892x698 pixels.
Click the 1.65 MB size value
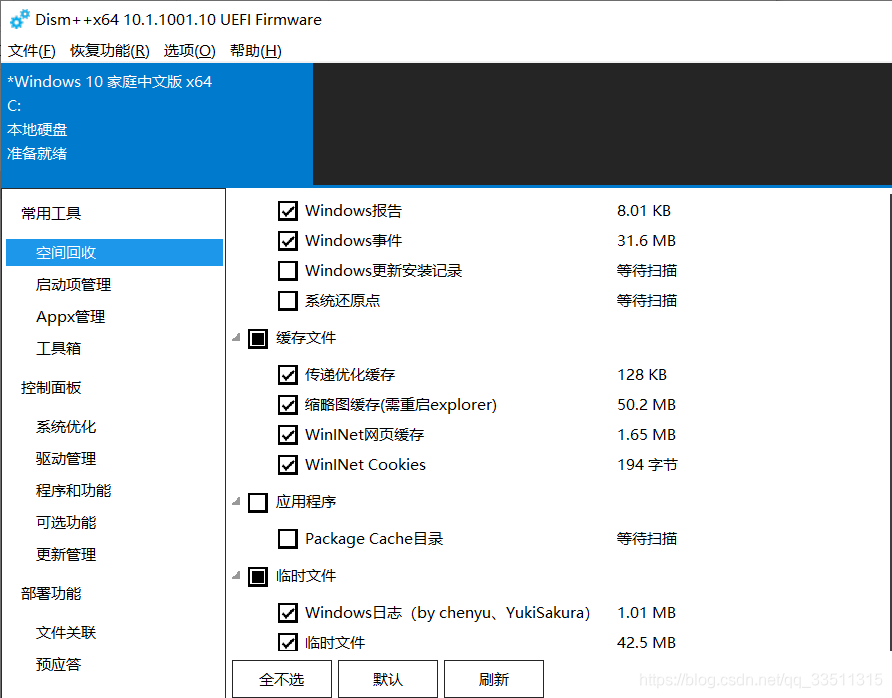click(x=646, y=435)
